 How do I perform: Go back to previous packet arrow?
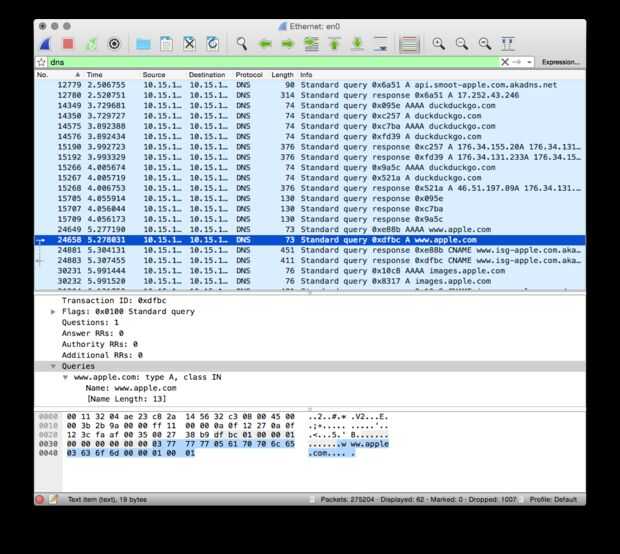tap(265, 43)
